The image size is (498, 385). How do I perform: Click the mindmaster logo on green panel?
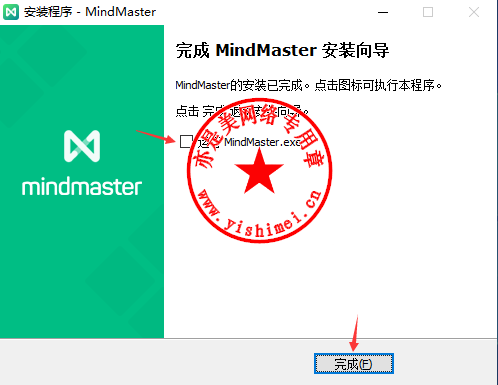click(82, 163)
